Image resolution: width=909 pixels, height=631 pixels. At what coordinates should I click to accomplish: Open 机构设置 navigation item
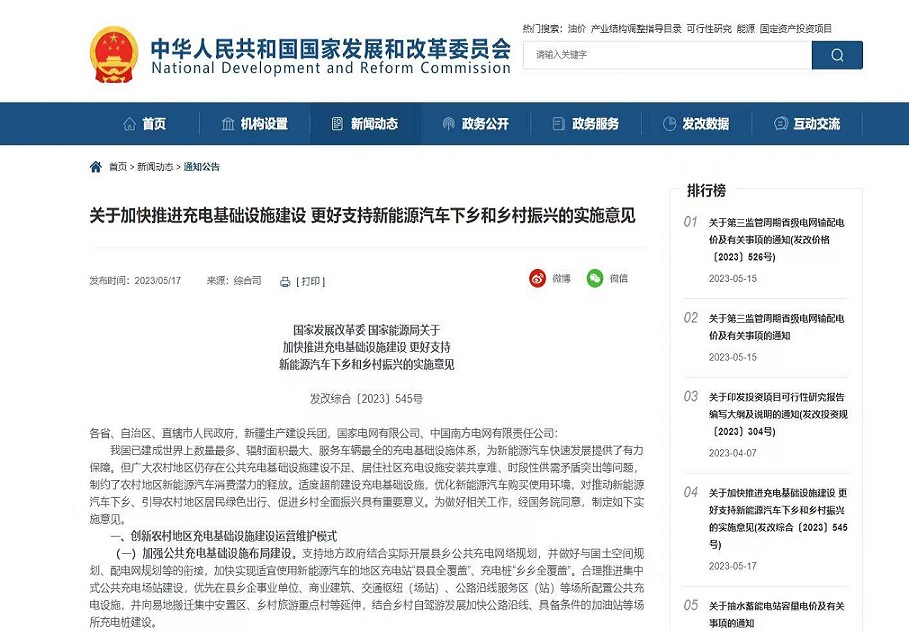coord(254,124)
